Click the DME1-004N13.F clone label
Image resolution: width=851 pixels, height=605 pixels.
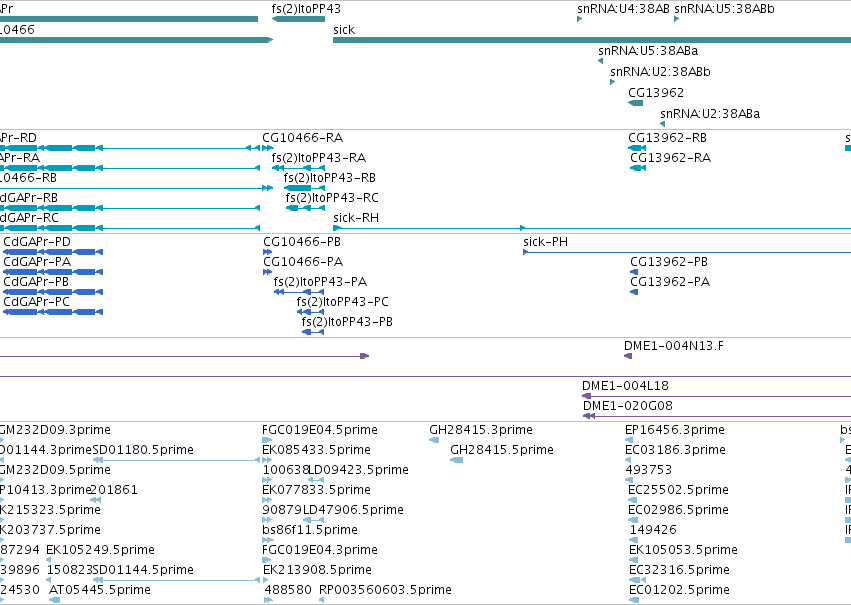674,346
